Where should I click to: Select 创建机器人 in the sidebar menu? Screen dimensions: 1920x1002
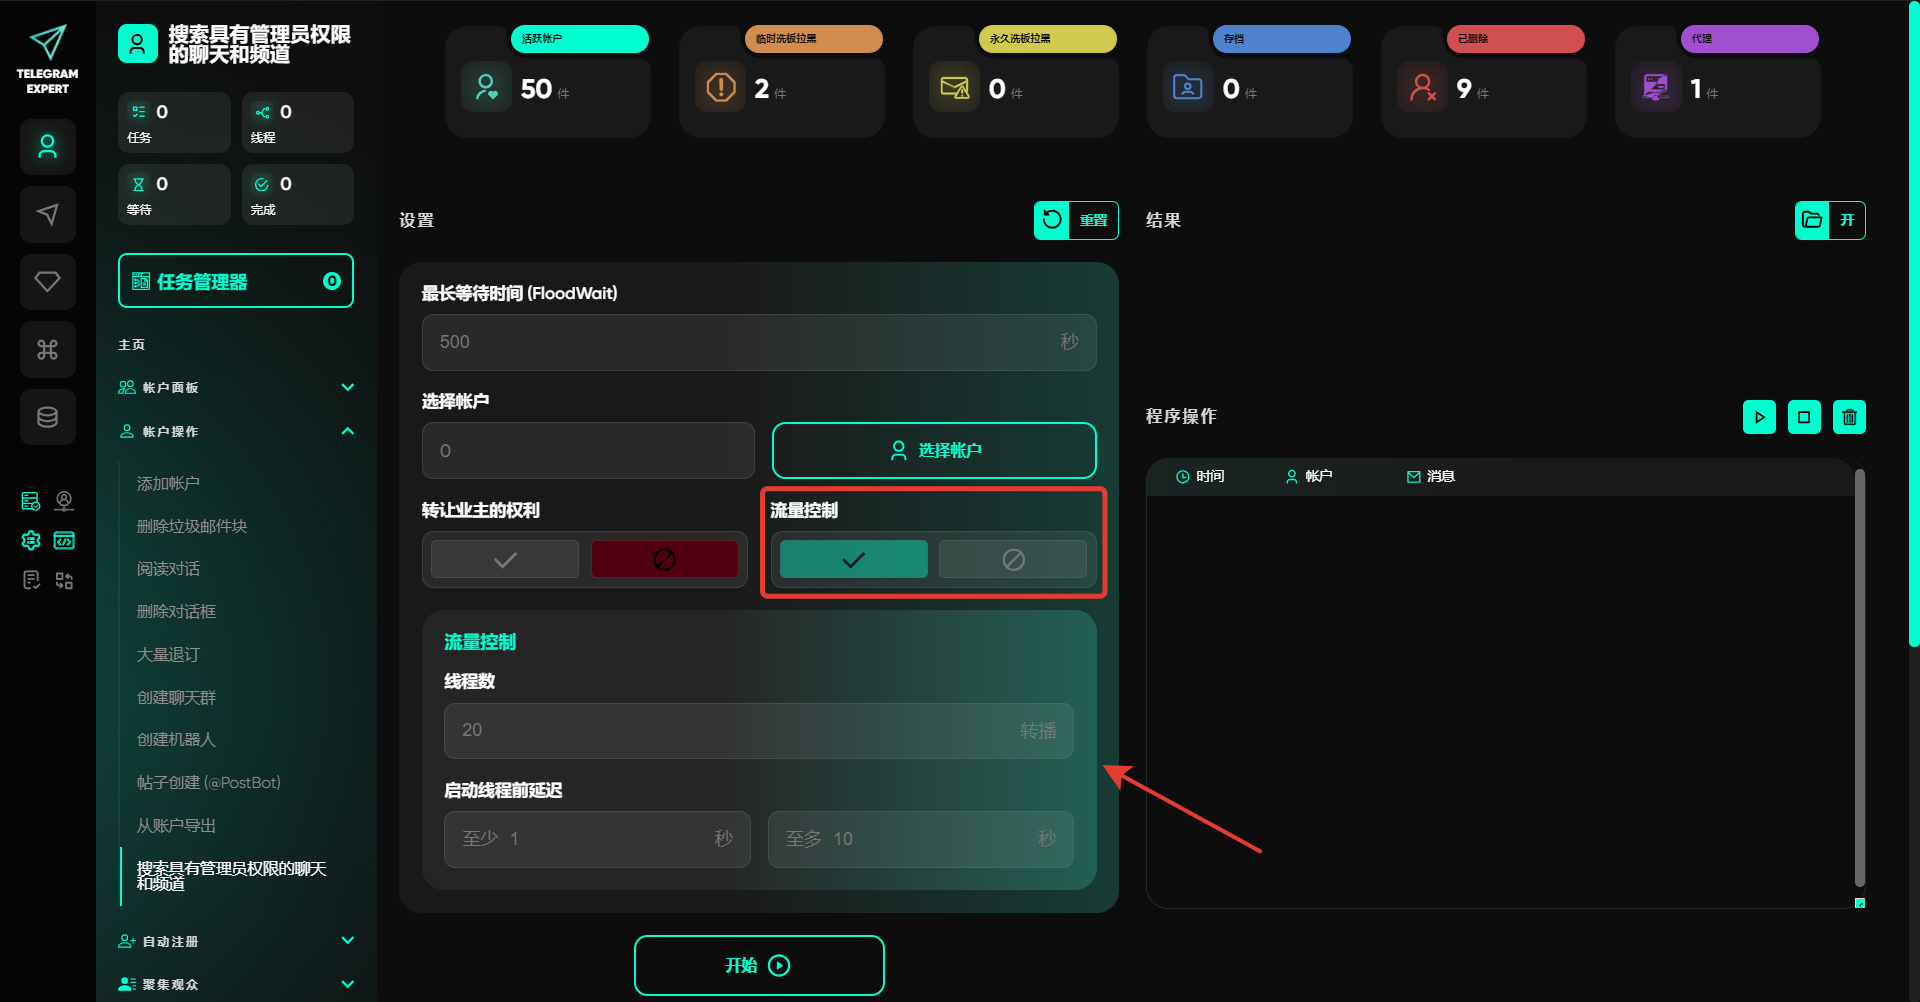click(x=176, y=739)
